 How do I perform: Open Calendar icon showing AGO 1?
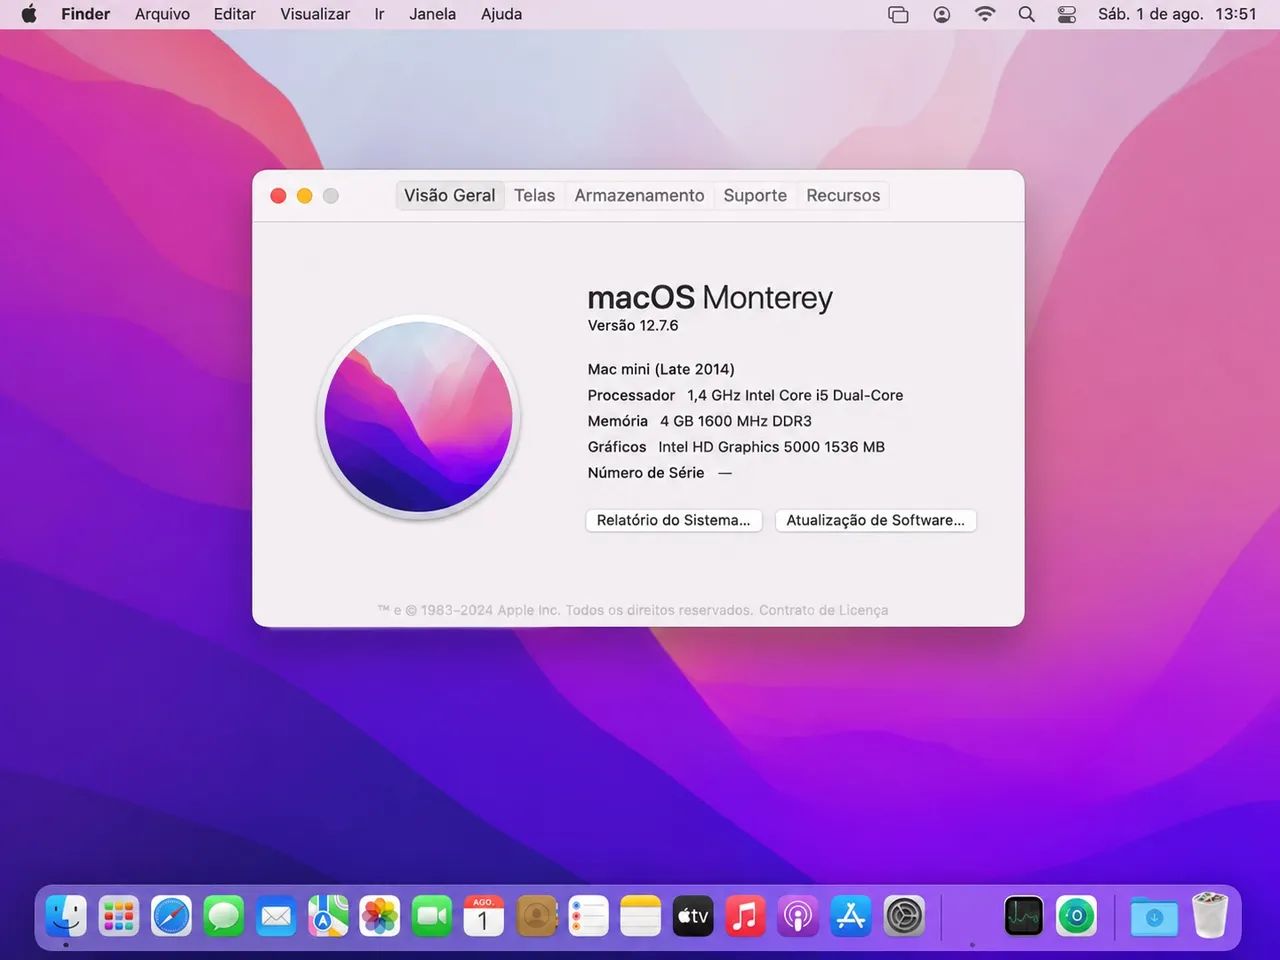point(484,916)
